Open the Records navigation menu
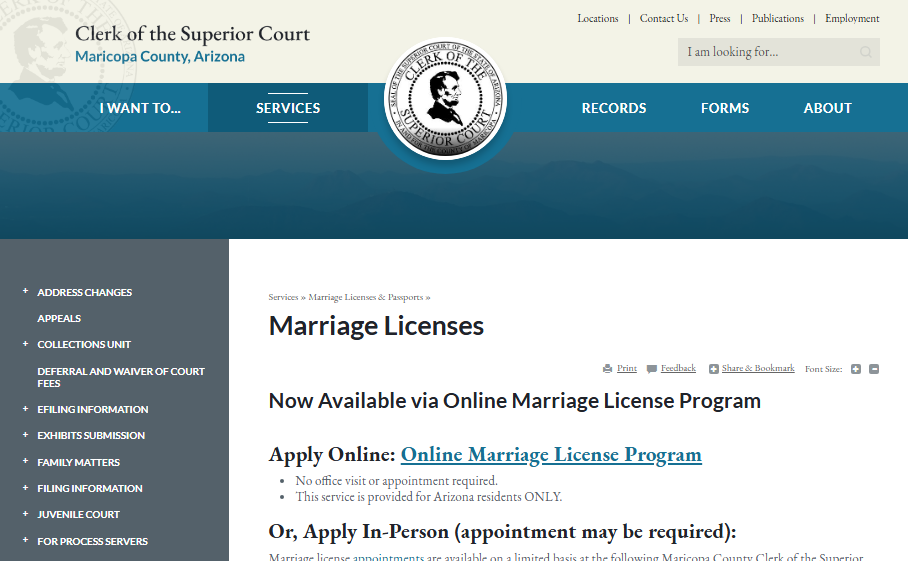Screen dimensions: 908x561 click(614, 108)
